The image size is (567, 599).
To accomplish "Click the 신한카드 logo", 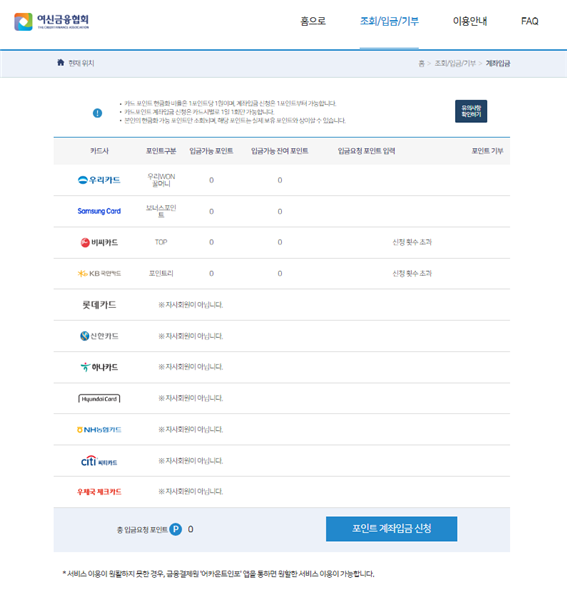I will click(99, 336).
